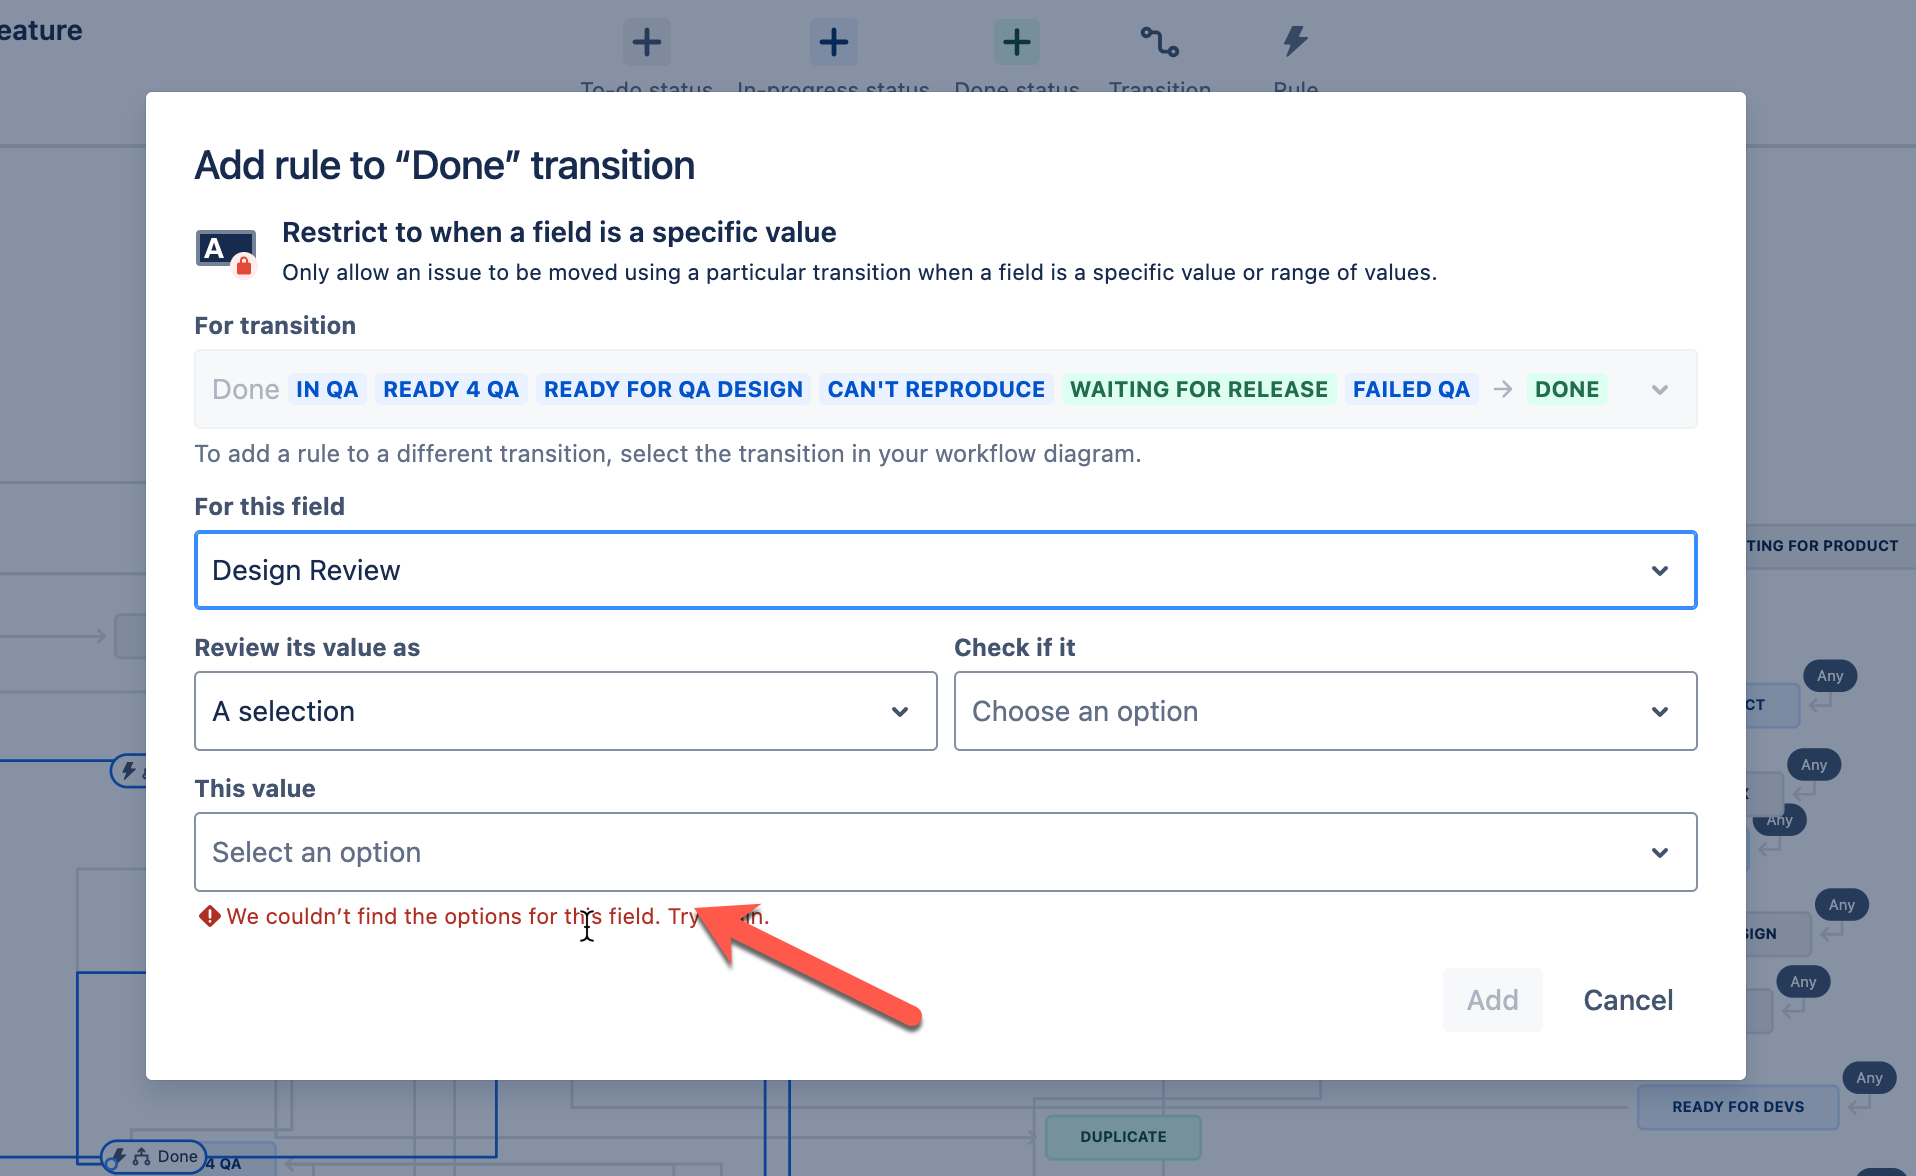The image size is (1916, 1176).
Task: Cancel the rule dialog
Action: [x=1627, y=999]
